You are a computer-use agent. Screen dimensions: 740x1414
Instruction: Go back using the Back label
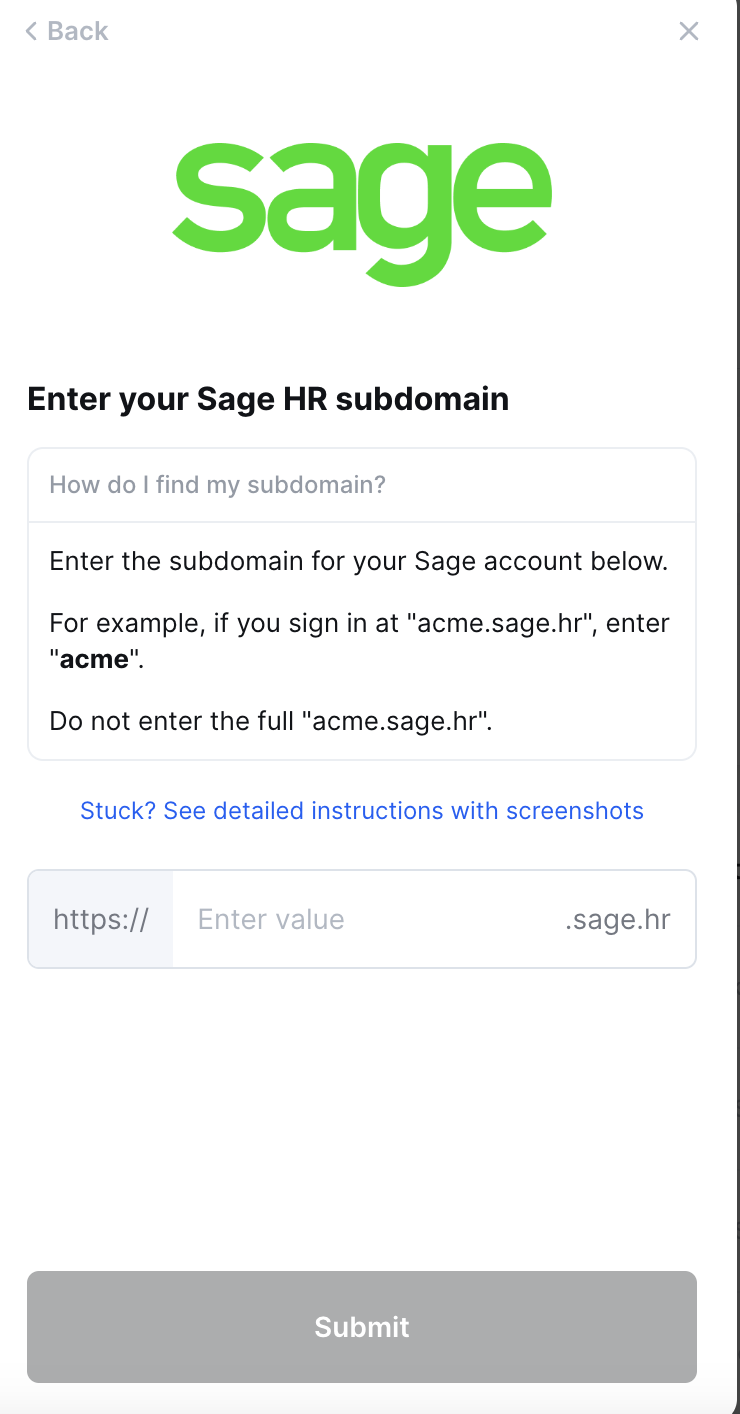click(77, 32)
